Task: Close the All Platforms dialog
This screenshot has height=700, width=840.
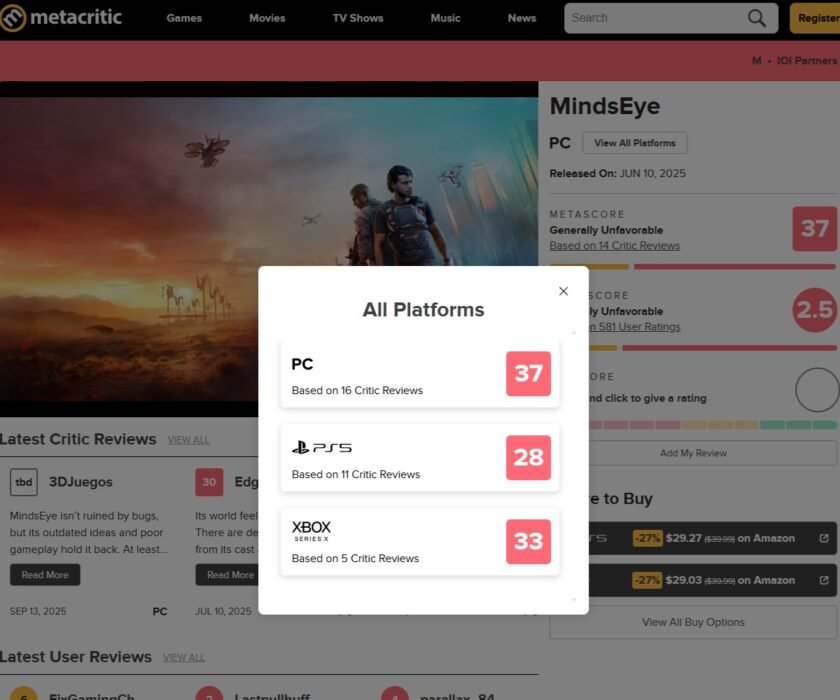Action: tap(563, 291)
